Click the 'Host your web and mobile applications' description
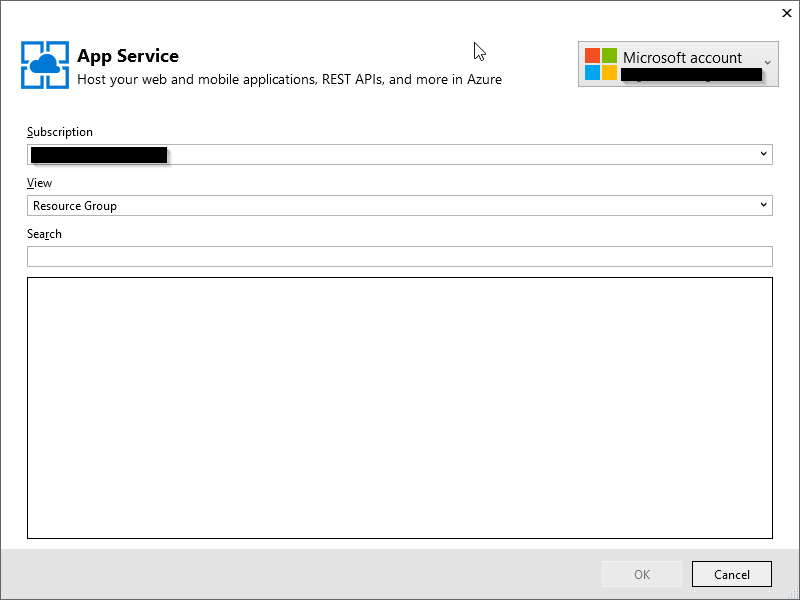800x600 pixels. (x=289, y=80)
